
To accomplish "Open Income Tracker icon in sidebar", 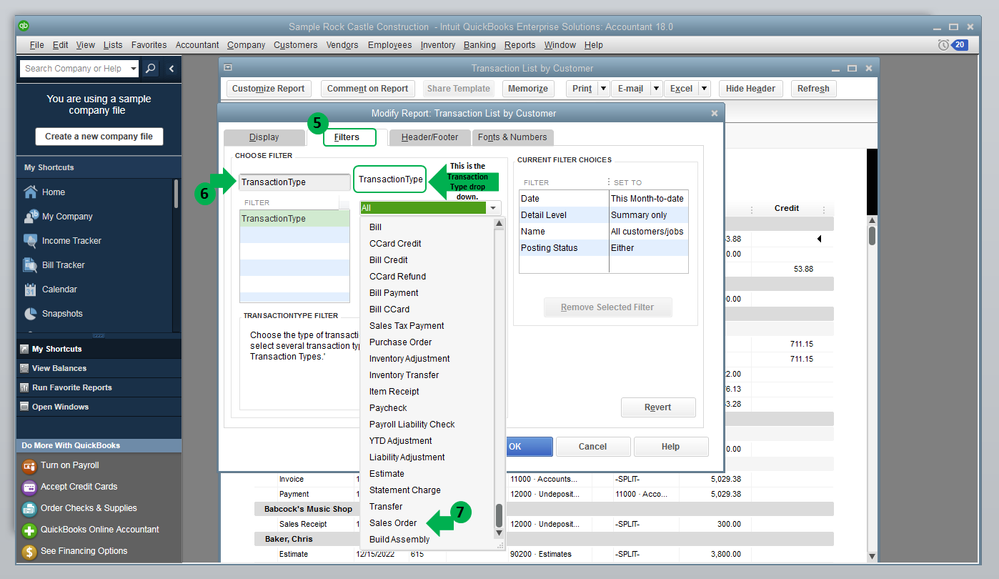I will point(30,241).
